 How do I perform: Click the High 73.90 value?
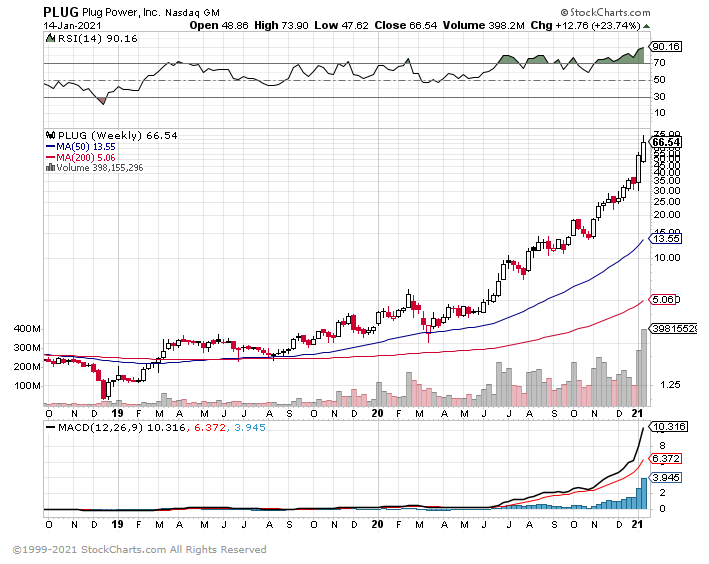click(x=281, y=25)
